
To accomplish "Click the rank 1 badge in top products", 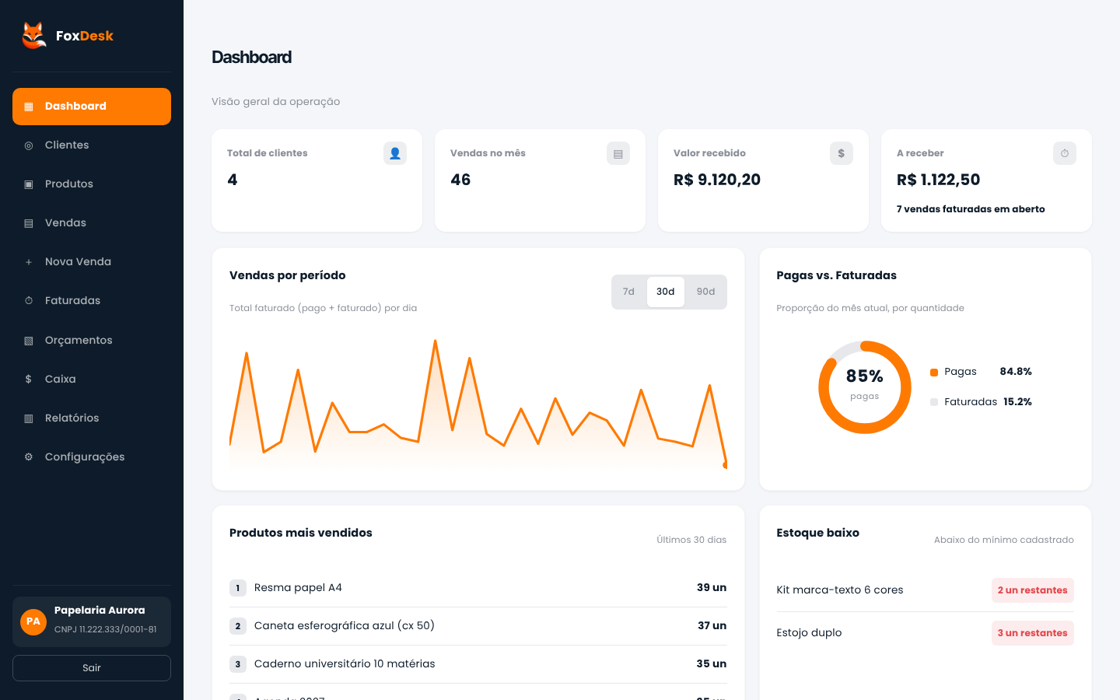I will pyautogui.click(x=238, y=588).
